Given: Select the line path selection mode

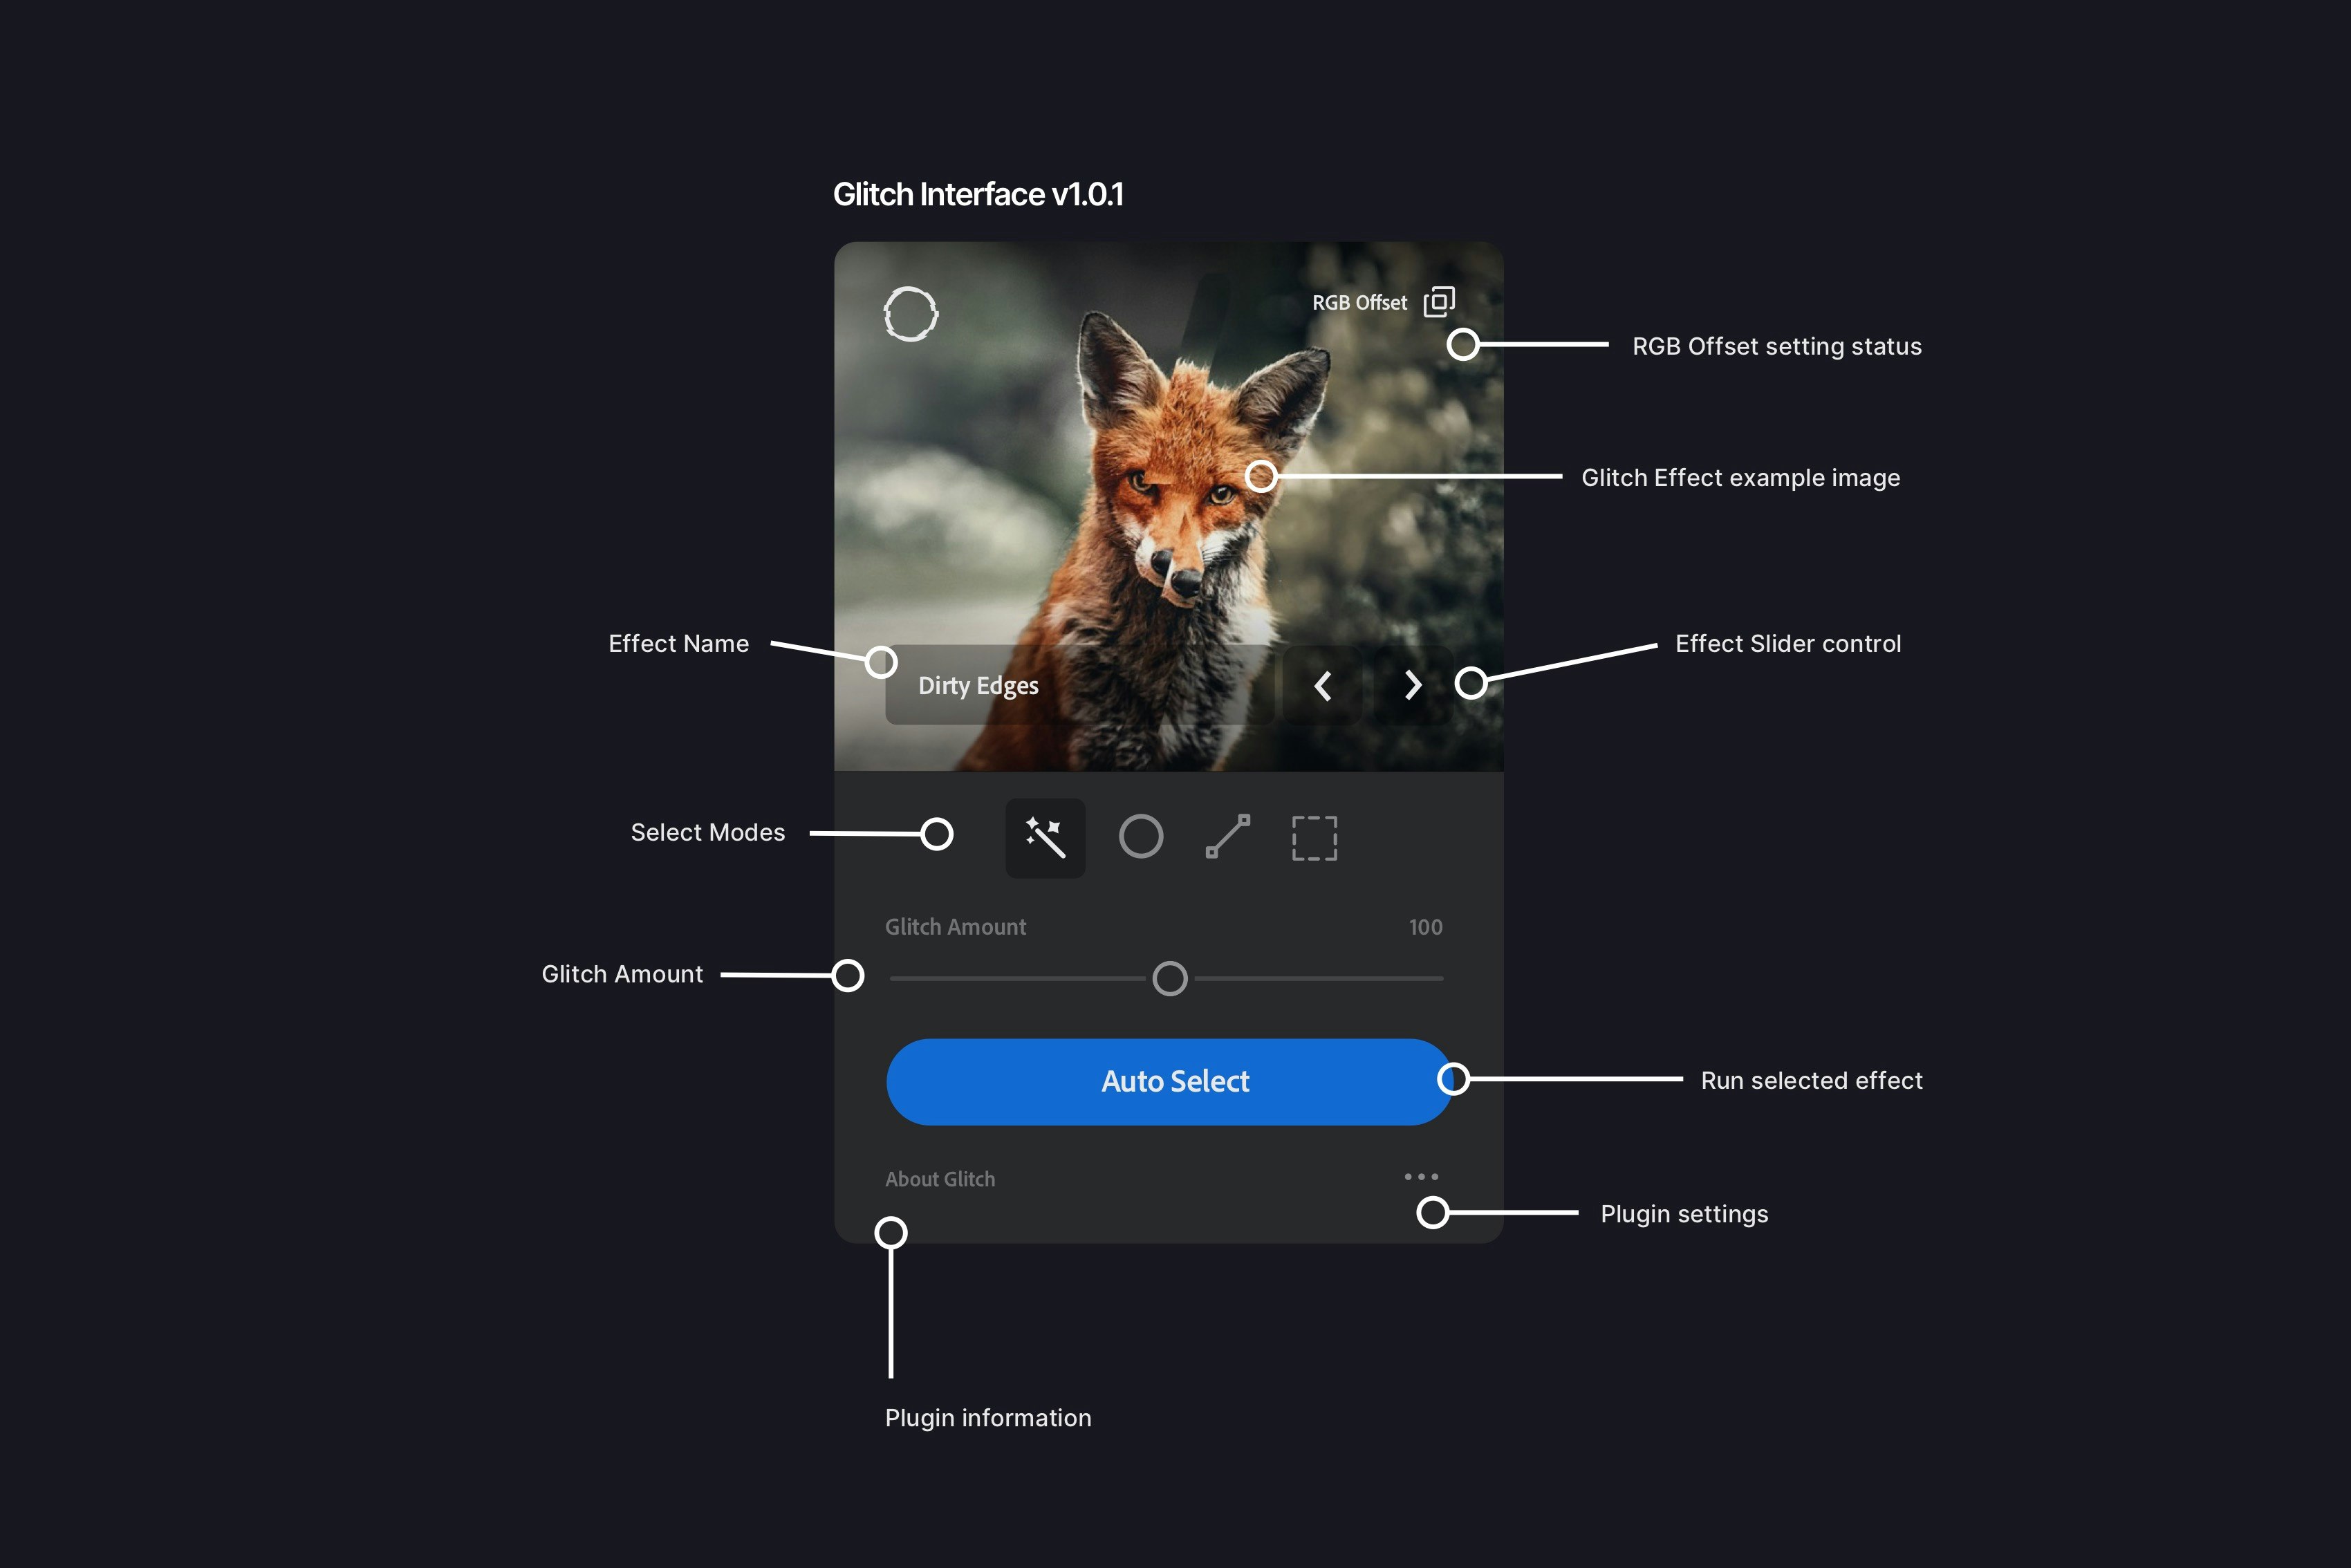Looking at the screenshot, I should point(1227,838).
